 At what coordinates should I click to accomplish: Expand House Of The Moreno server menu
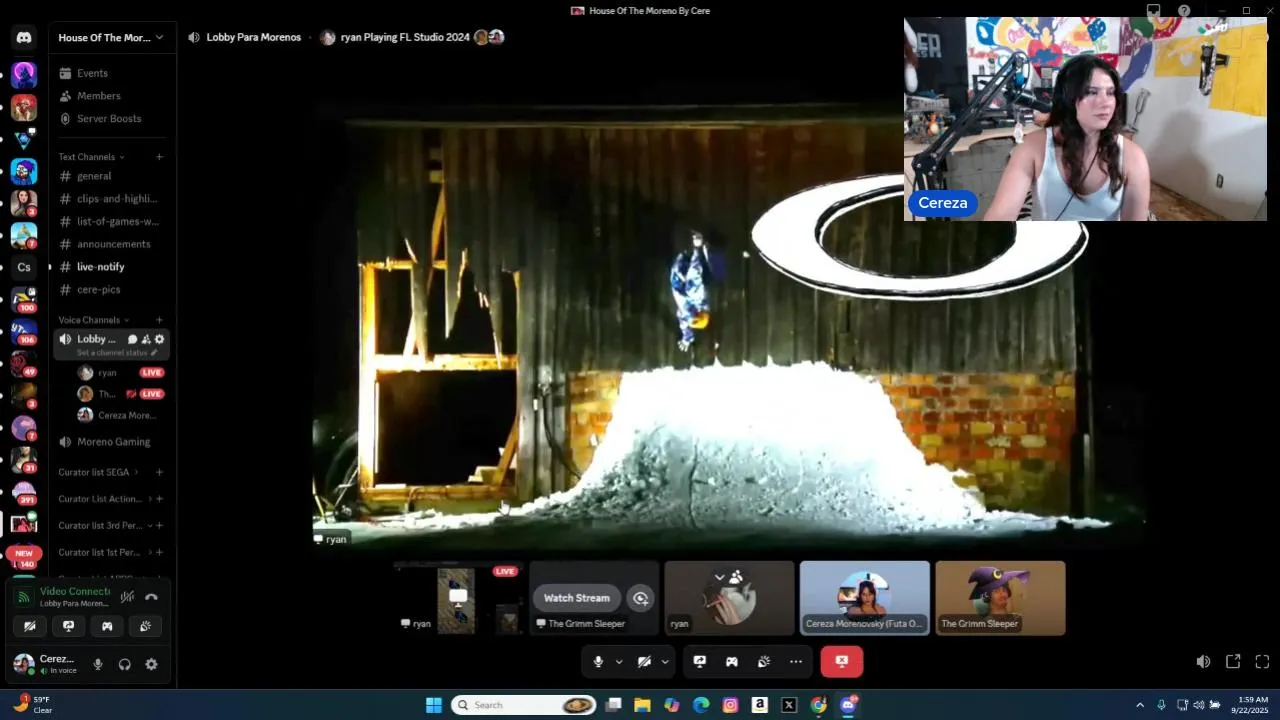[110, 38]
